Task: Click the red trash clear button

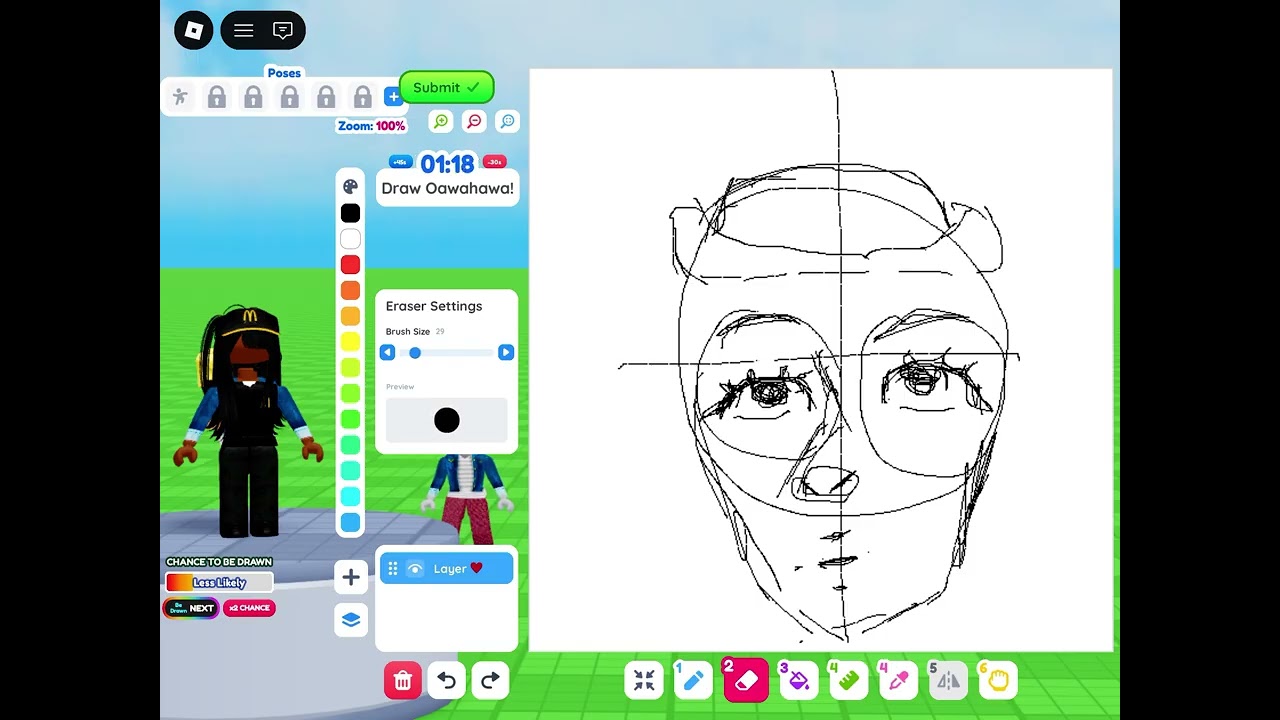Action: (x=403, y=681)
